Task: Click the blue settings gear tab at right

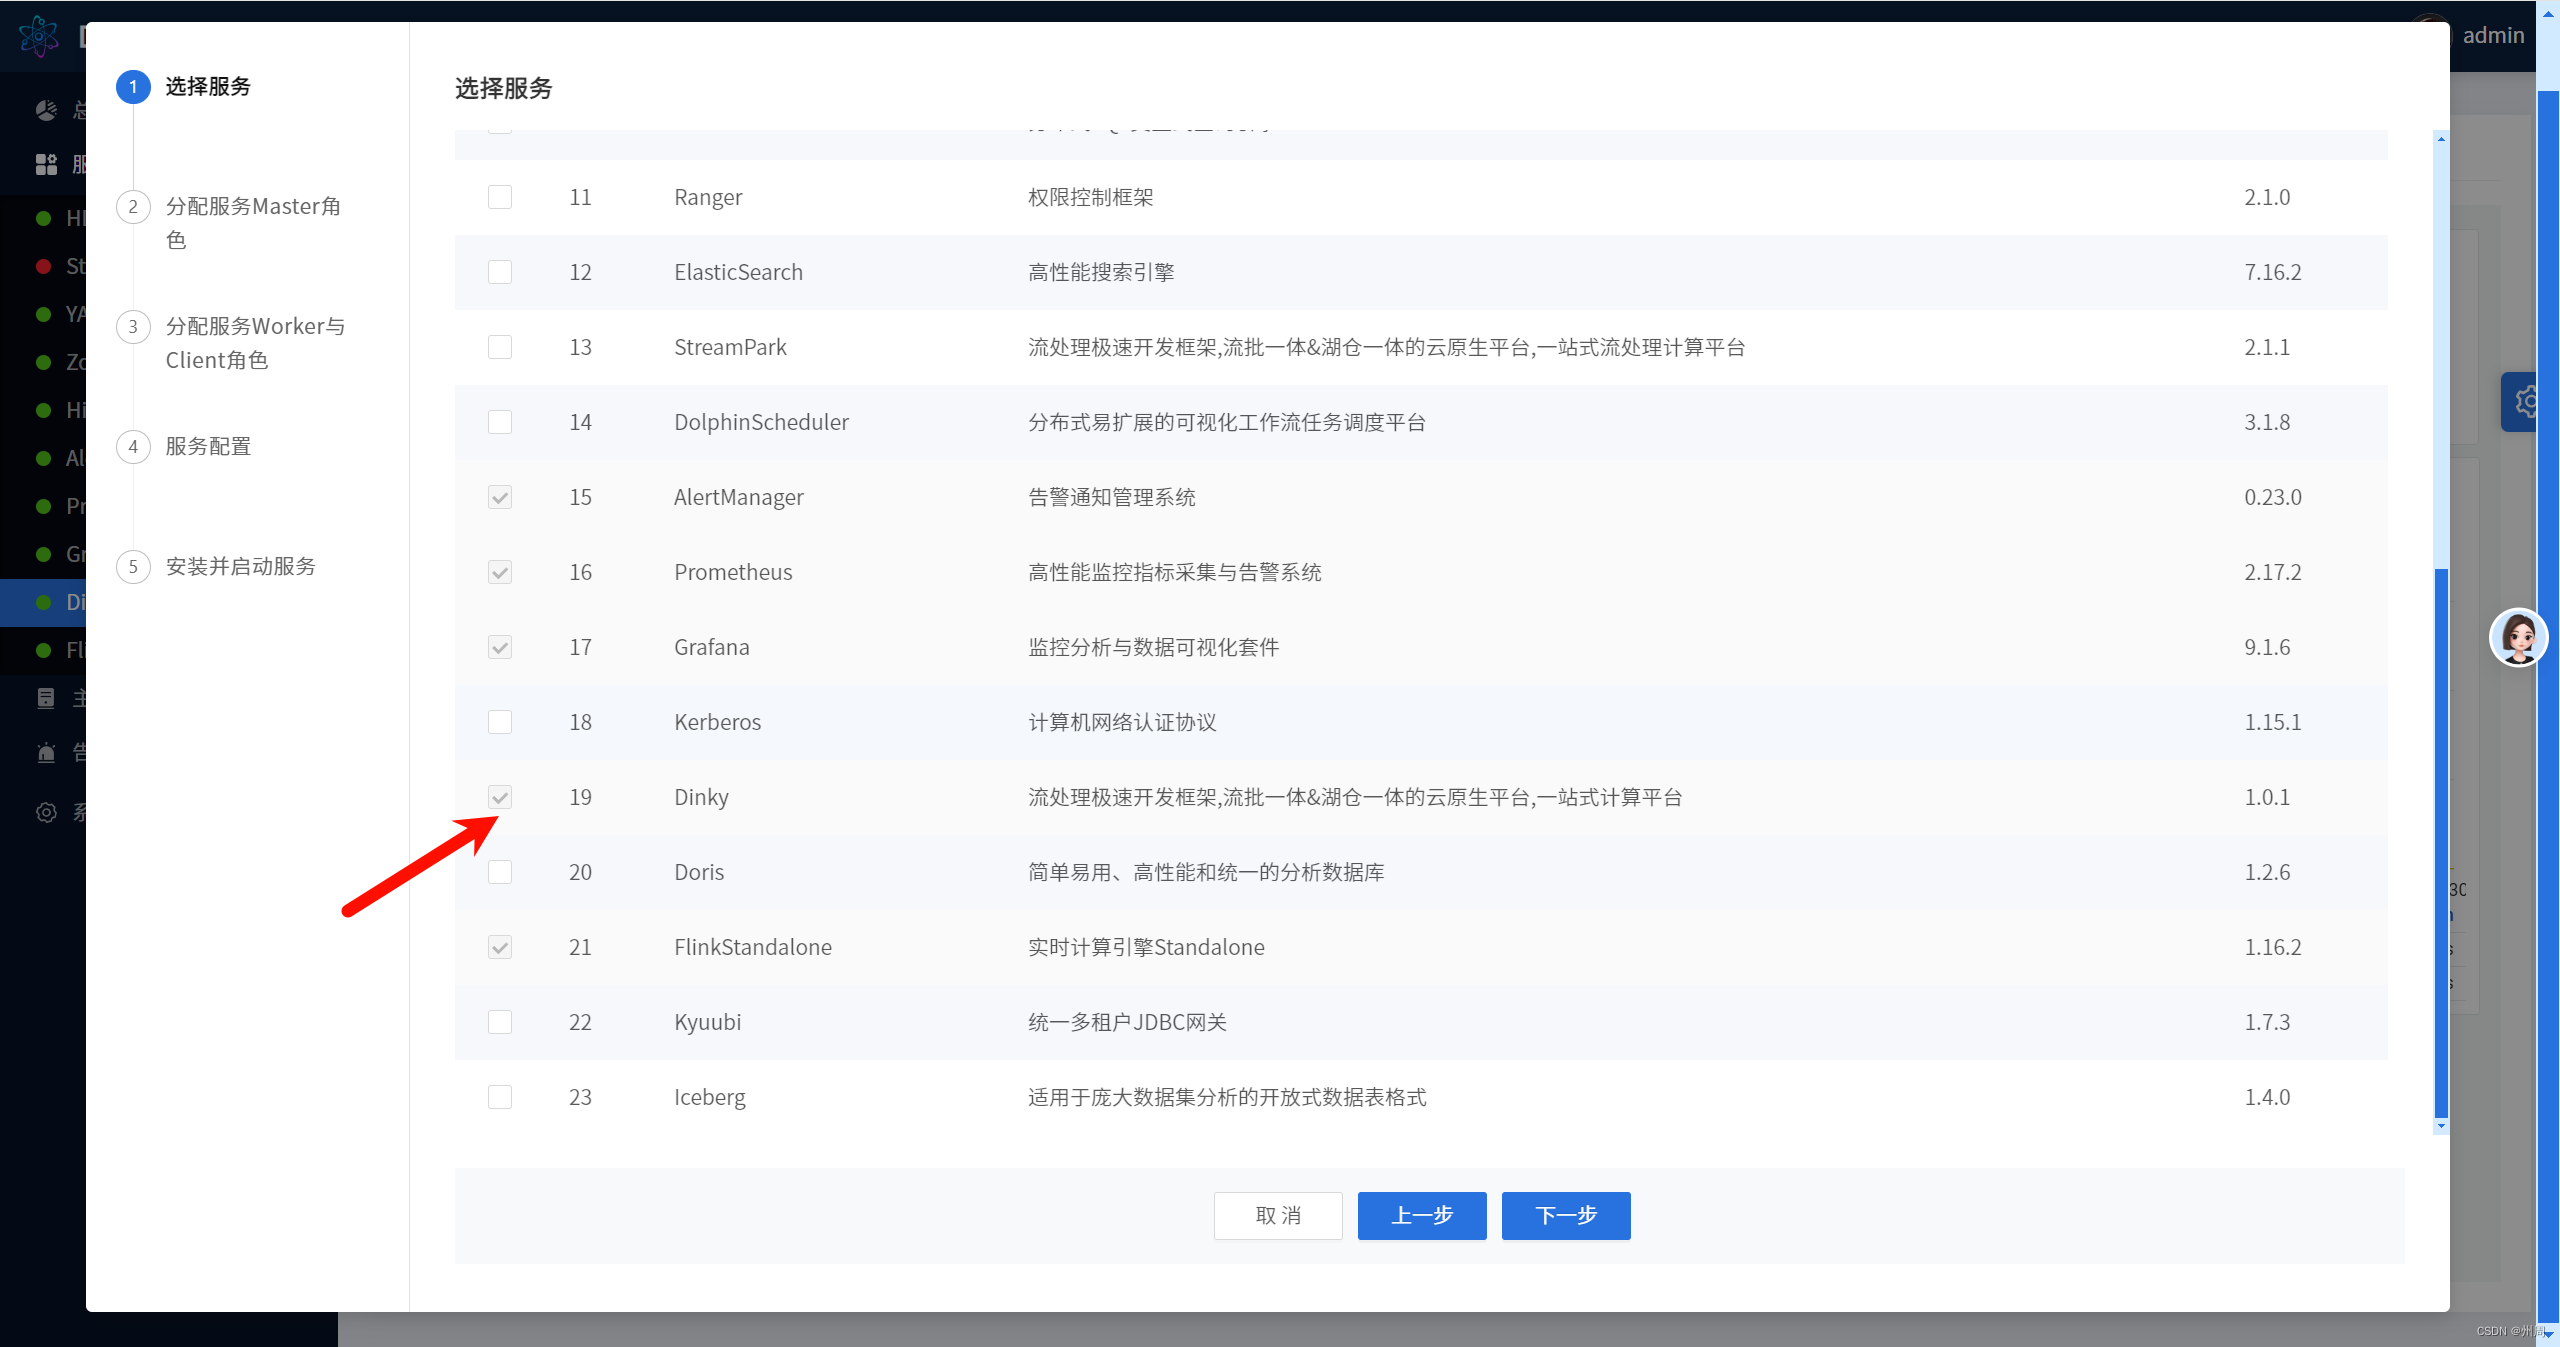Action: (x=2521, y=402)
